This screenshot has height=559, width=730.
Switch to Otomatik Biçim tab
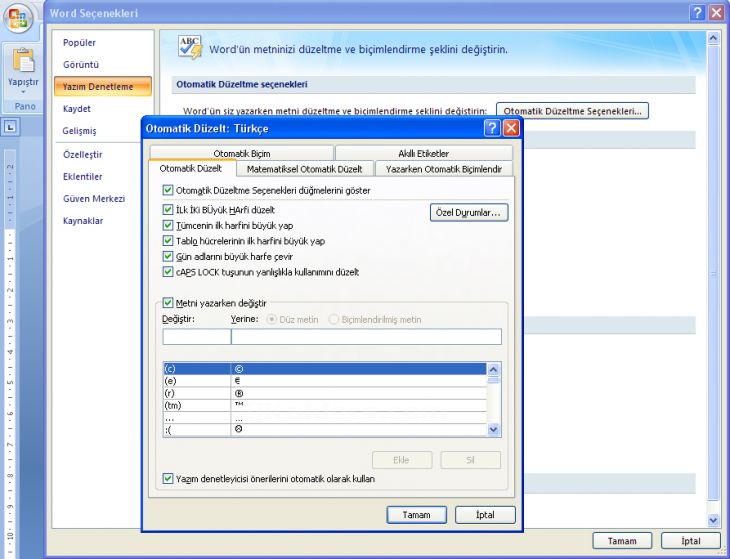coord(242,153)
